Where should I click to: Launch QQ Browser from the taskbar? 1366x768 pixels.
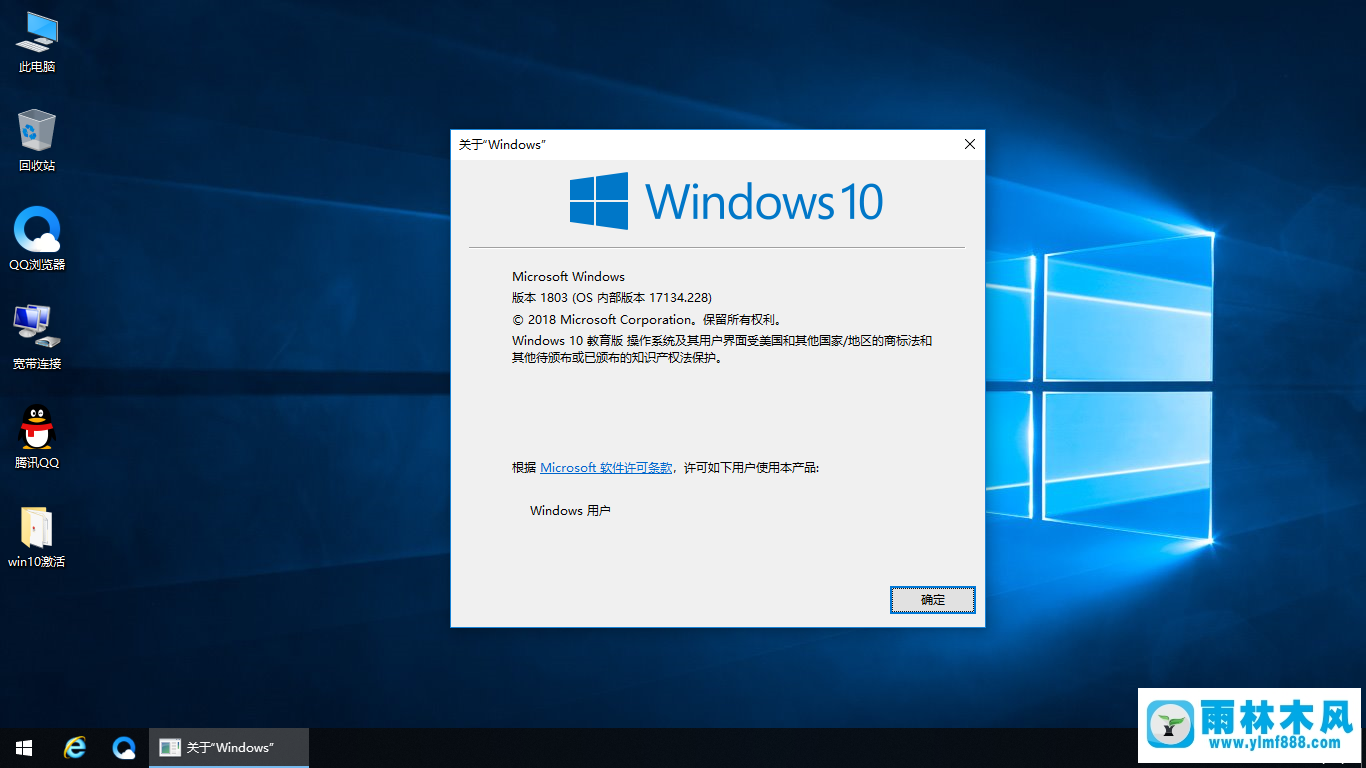pyautogui.click(x=124, y=748)
